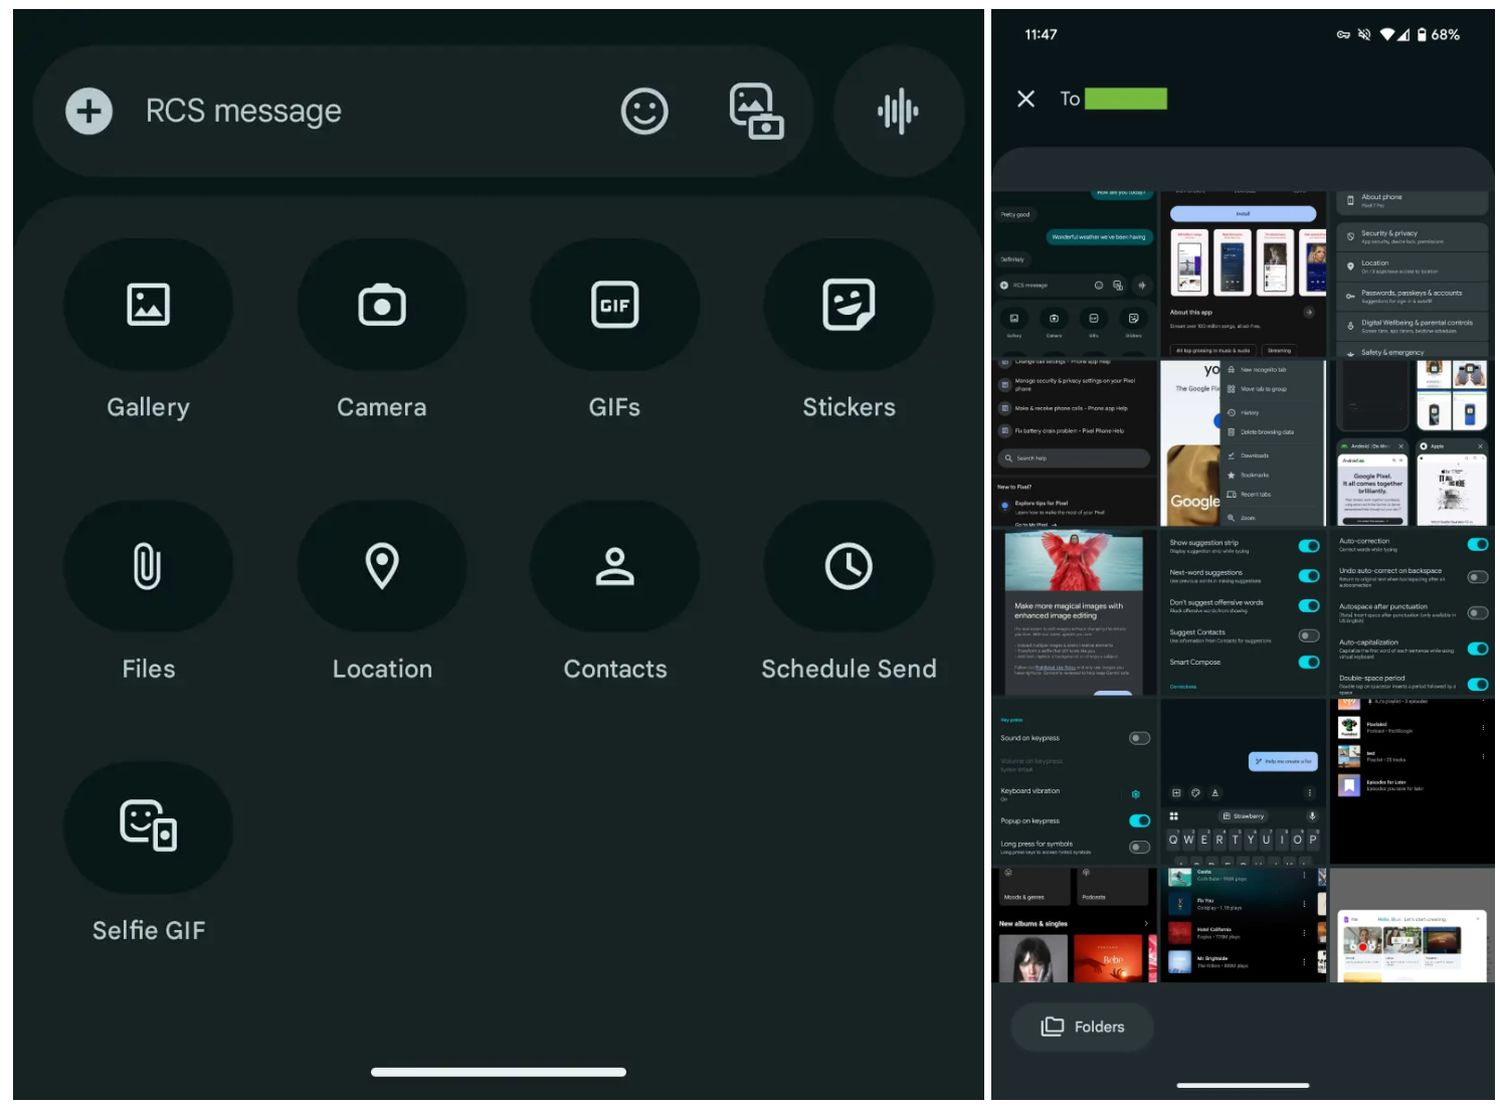Tap the gallery-camera icon in message bar
Image resolution: width=1500 pixels, height=1107 pixels.
pyautogui.click(x=756, y=111)
